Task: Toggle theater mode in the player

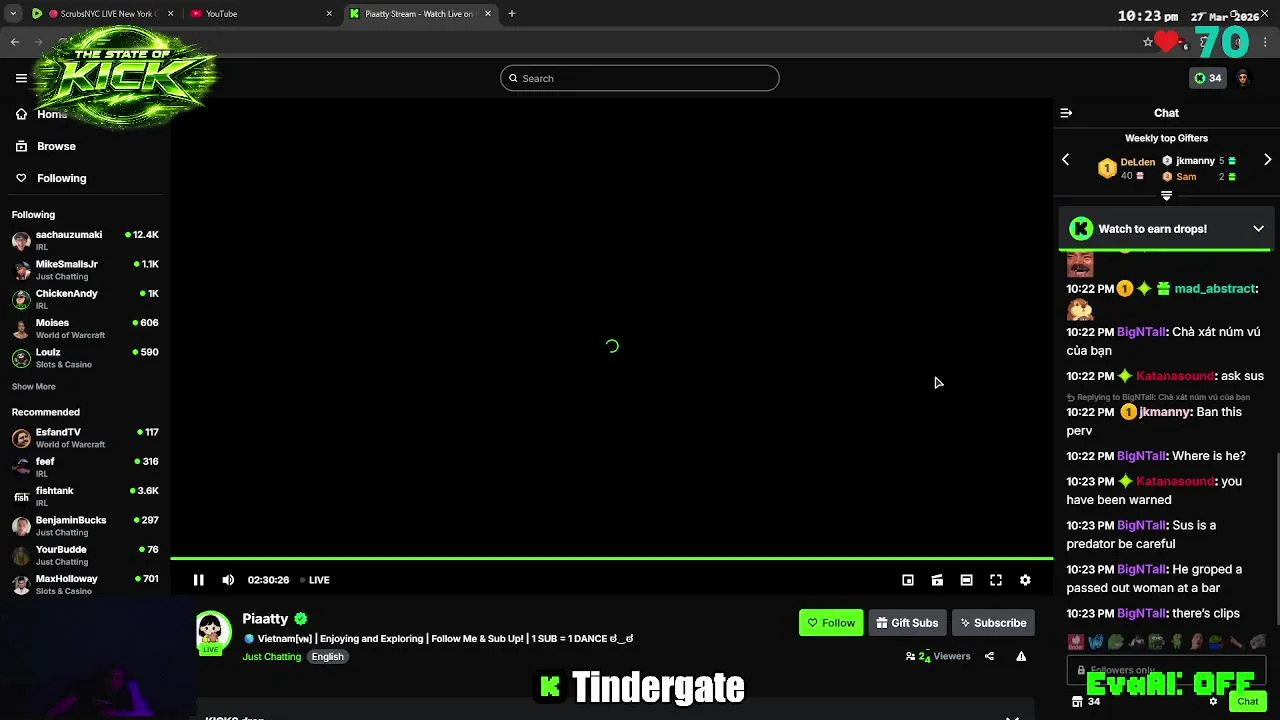Action: pos(966,580)
